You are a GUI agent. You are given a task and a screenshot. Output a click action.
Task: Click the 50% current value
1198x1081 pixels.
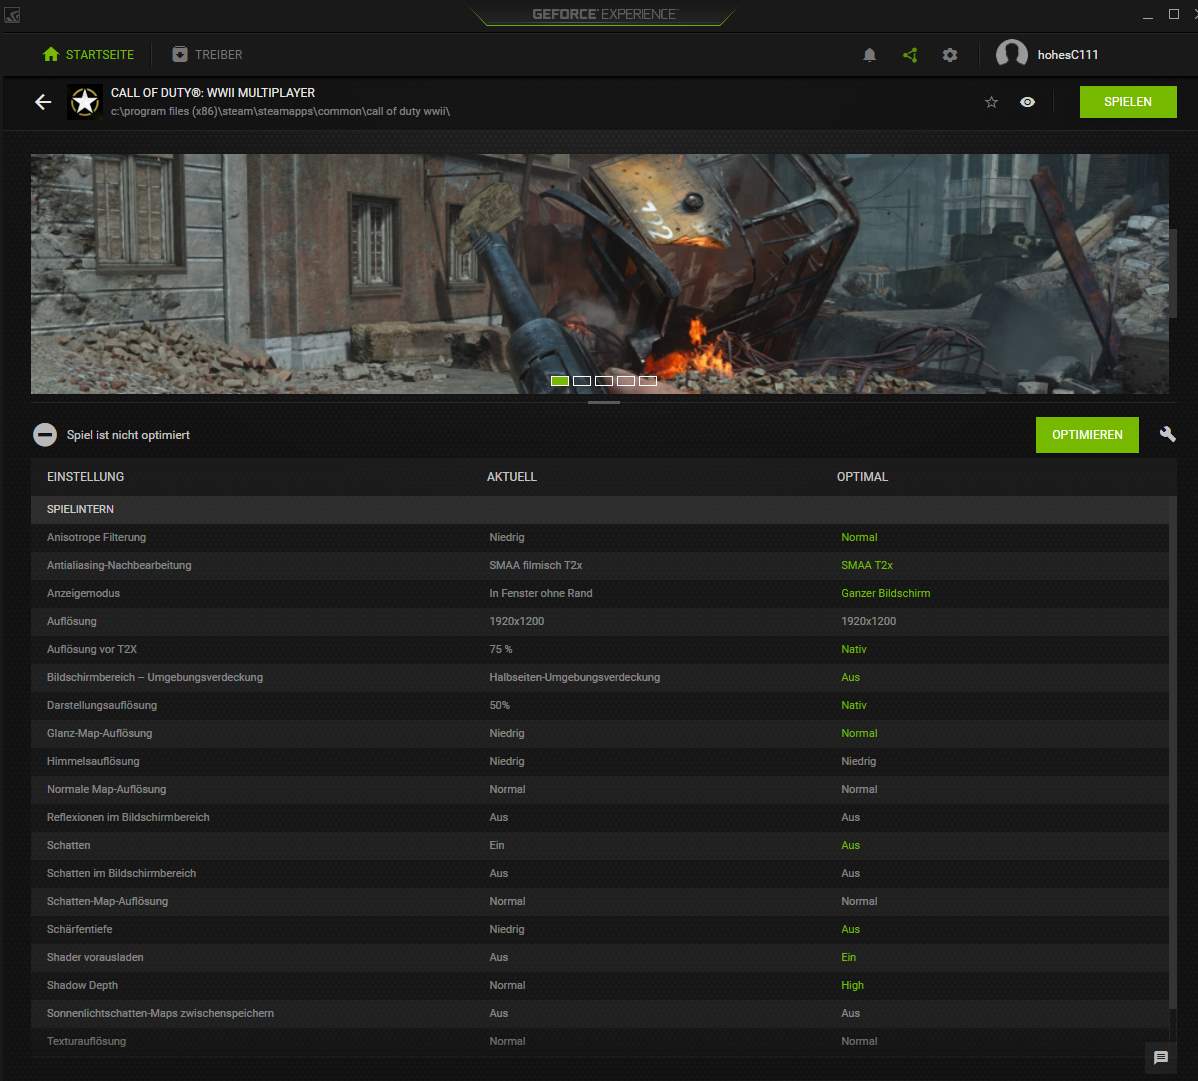[499, 705]
